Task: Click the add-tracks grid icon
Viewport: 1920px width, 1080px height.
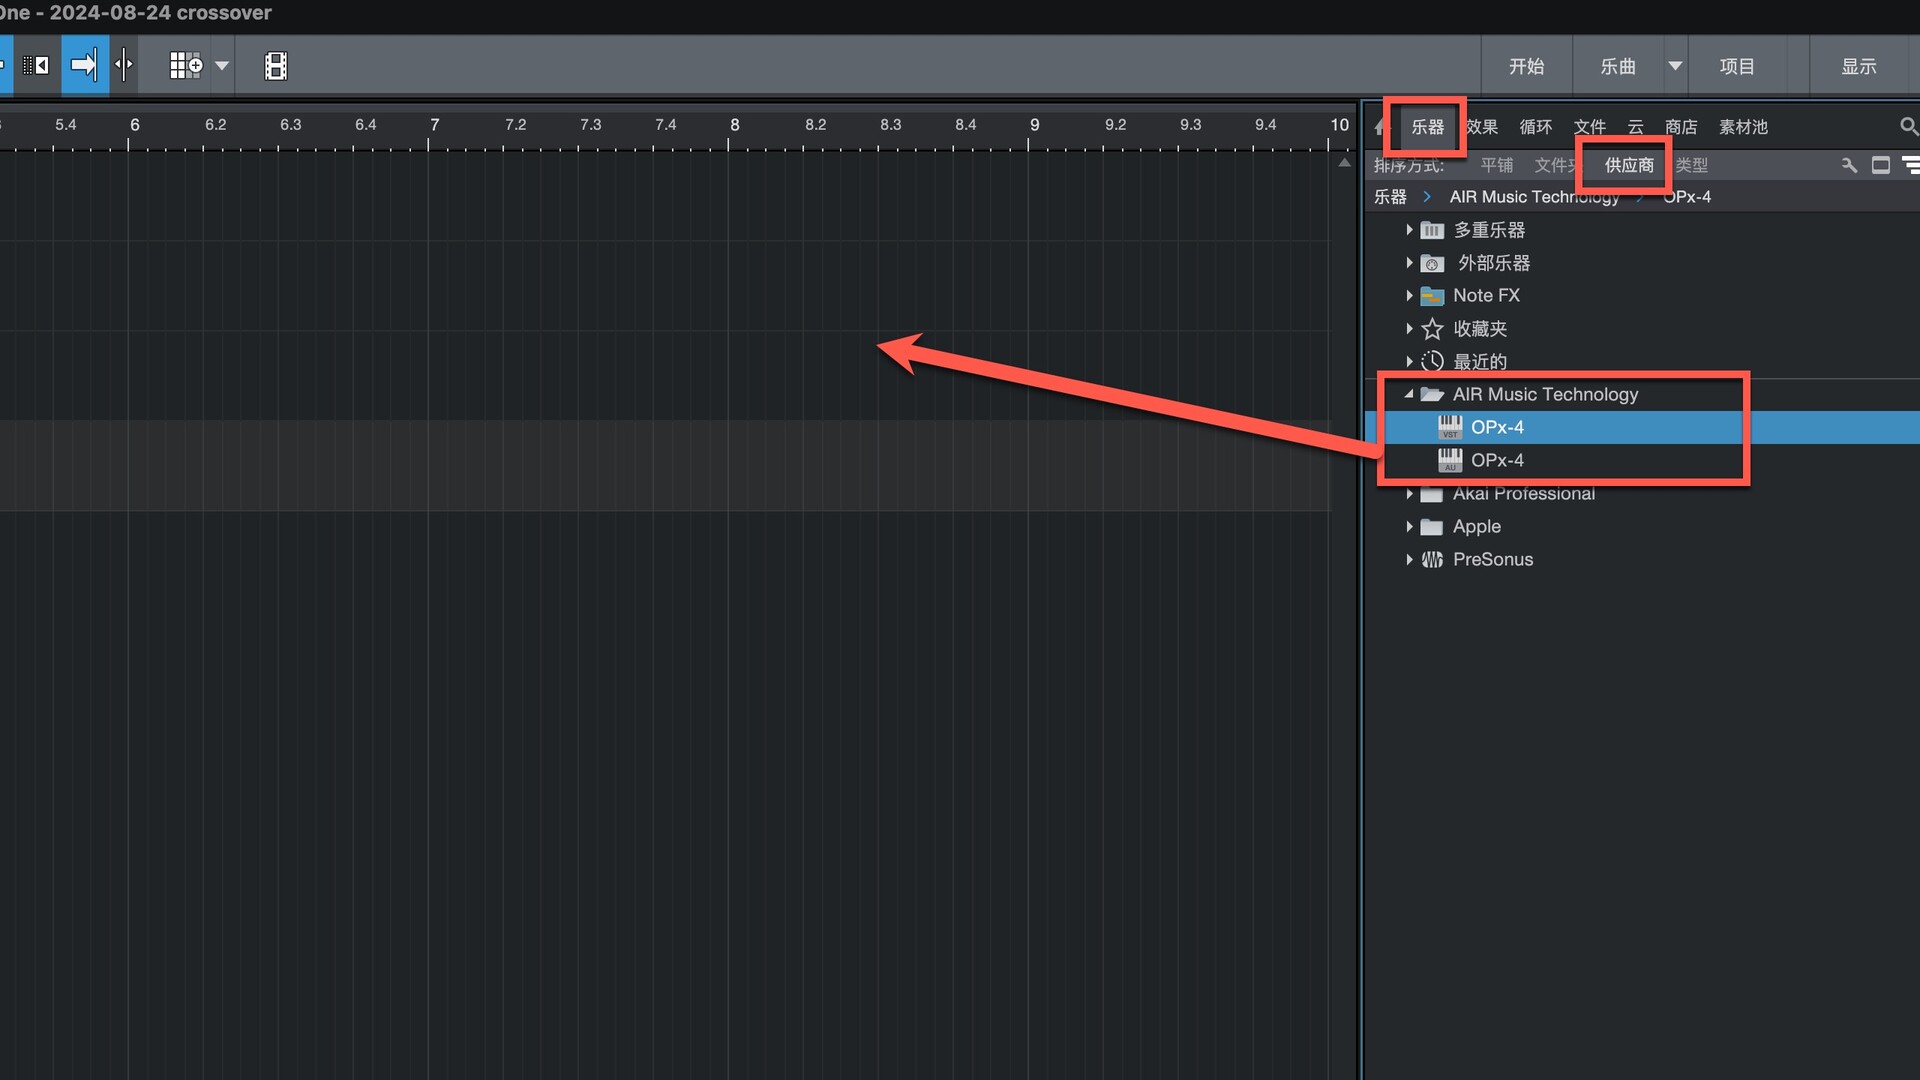Action: click(185, 66)
